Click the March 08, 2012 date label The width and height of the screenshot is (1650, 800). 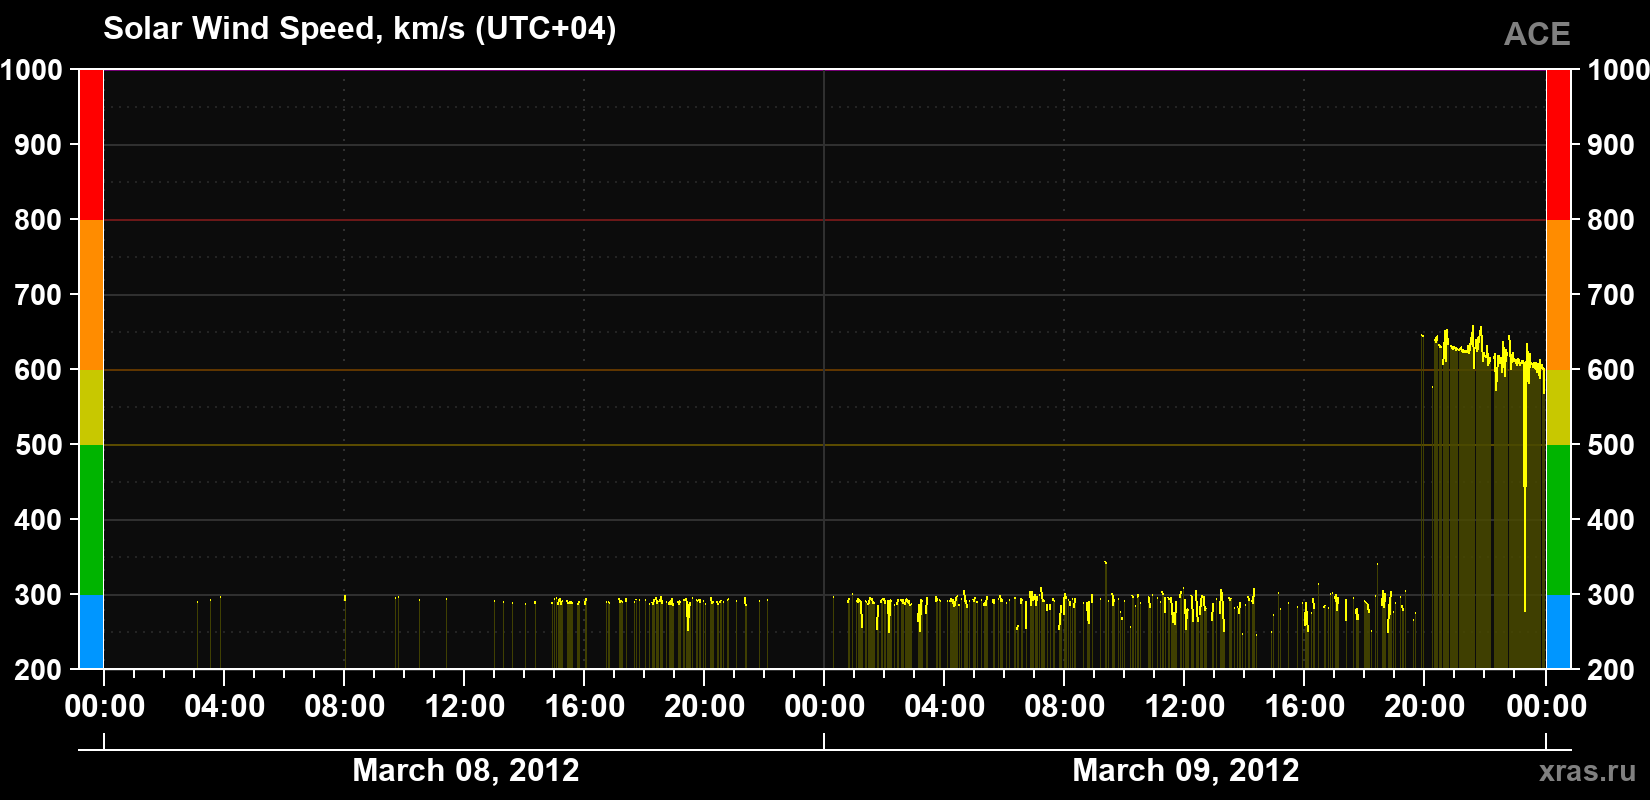[466, 770]
